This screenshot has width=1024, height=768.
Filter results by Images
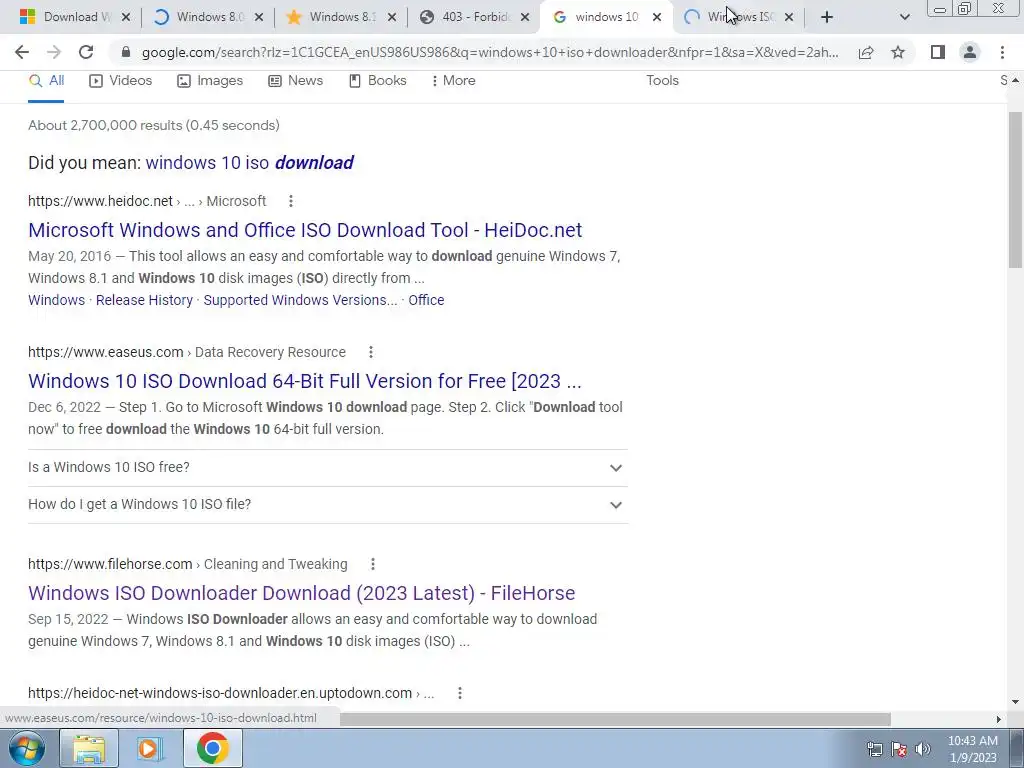point(210,80)
